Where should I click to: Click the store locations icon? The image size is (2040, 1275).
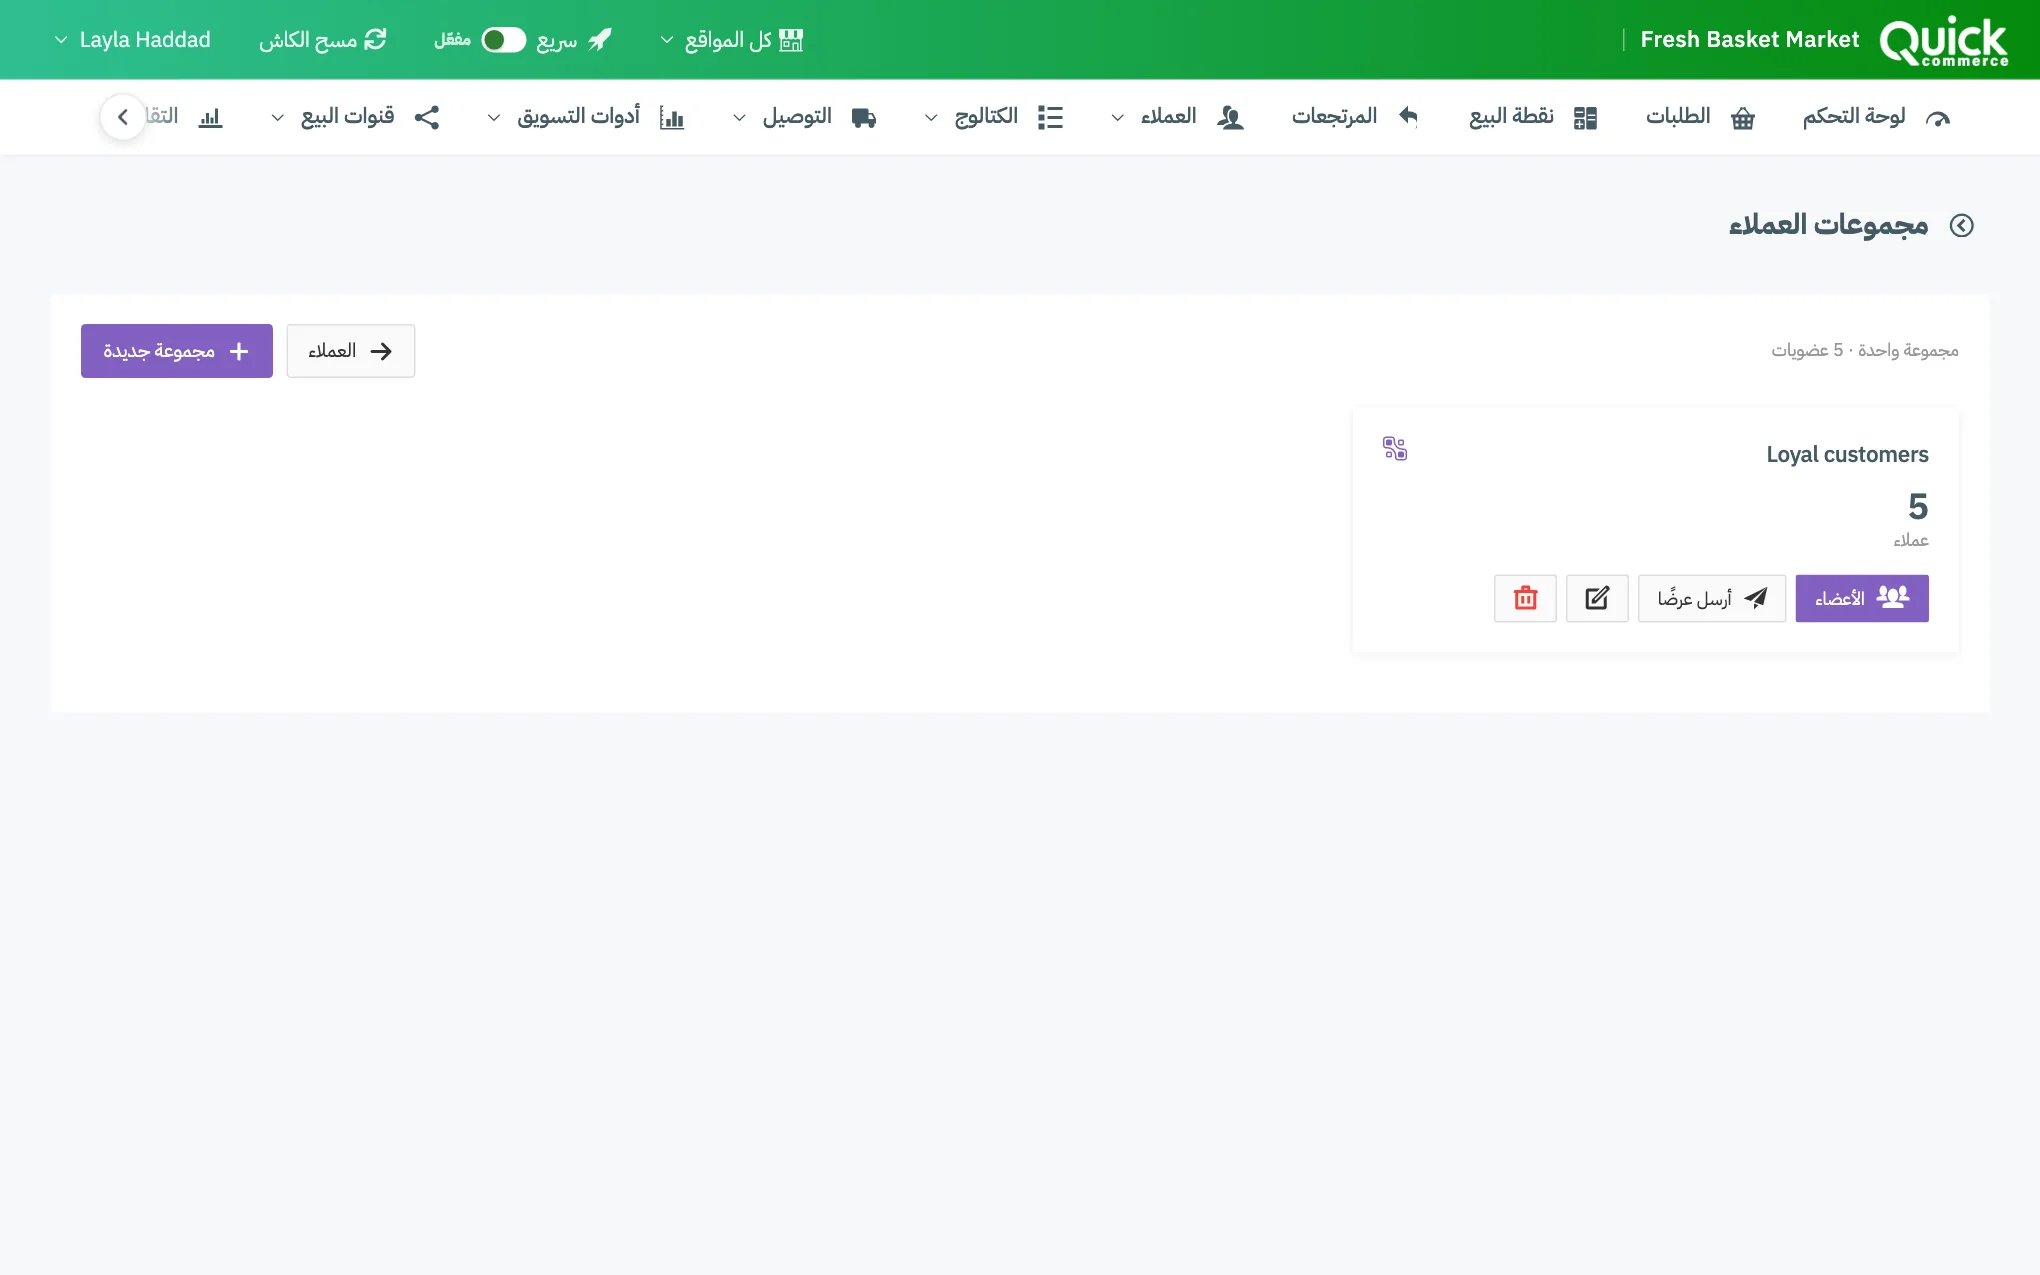point(791,40)
